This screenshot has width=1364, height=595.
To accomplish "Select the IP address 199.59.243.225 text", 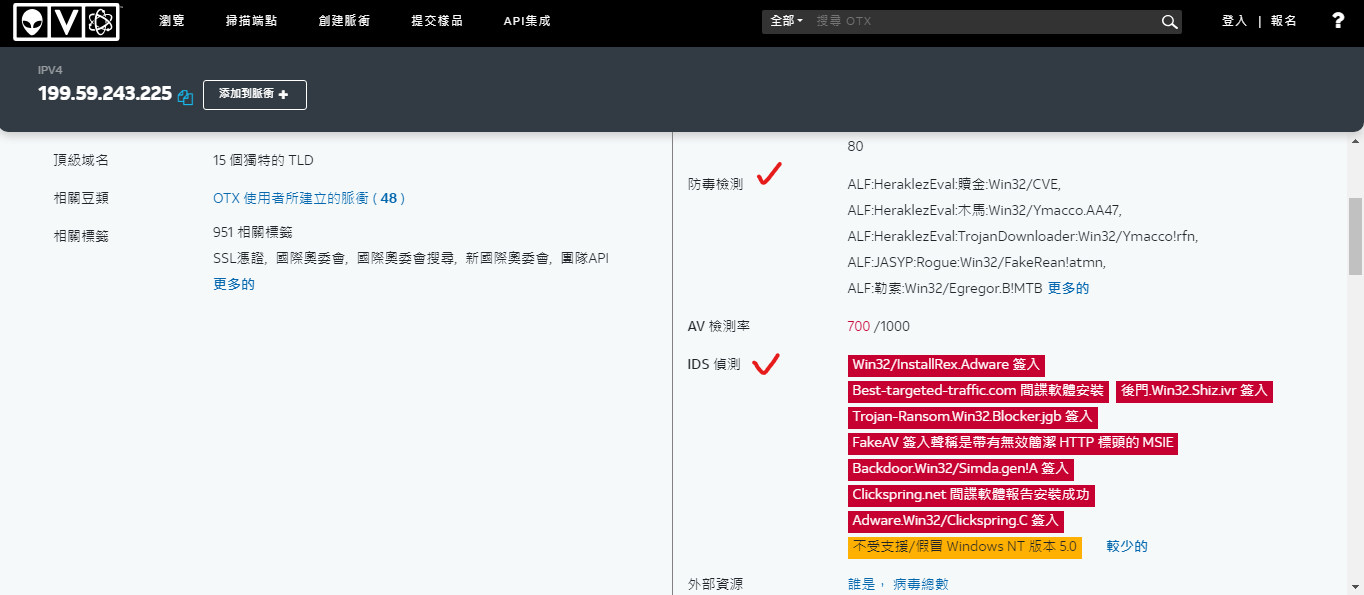I will pos(105,94).
